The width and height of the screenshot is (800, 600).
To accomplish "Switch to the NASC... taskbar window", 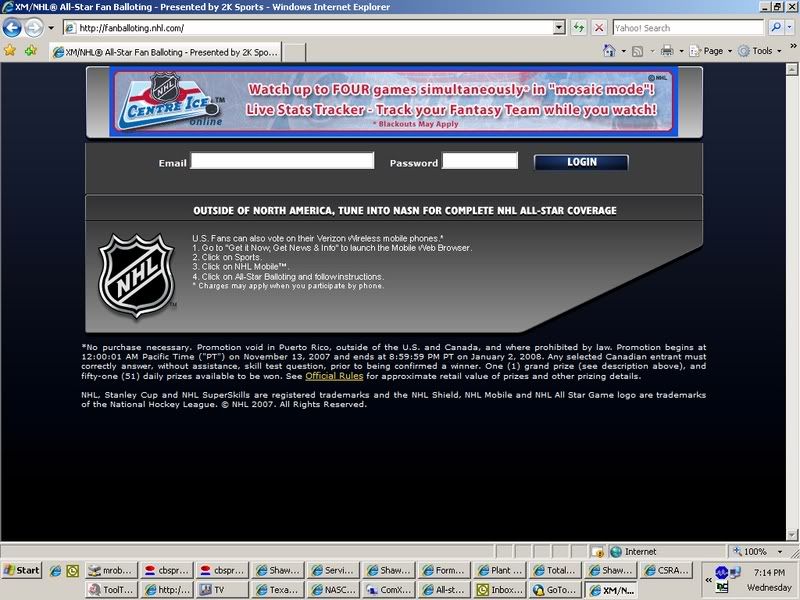I will 332,590.
